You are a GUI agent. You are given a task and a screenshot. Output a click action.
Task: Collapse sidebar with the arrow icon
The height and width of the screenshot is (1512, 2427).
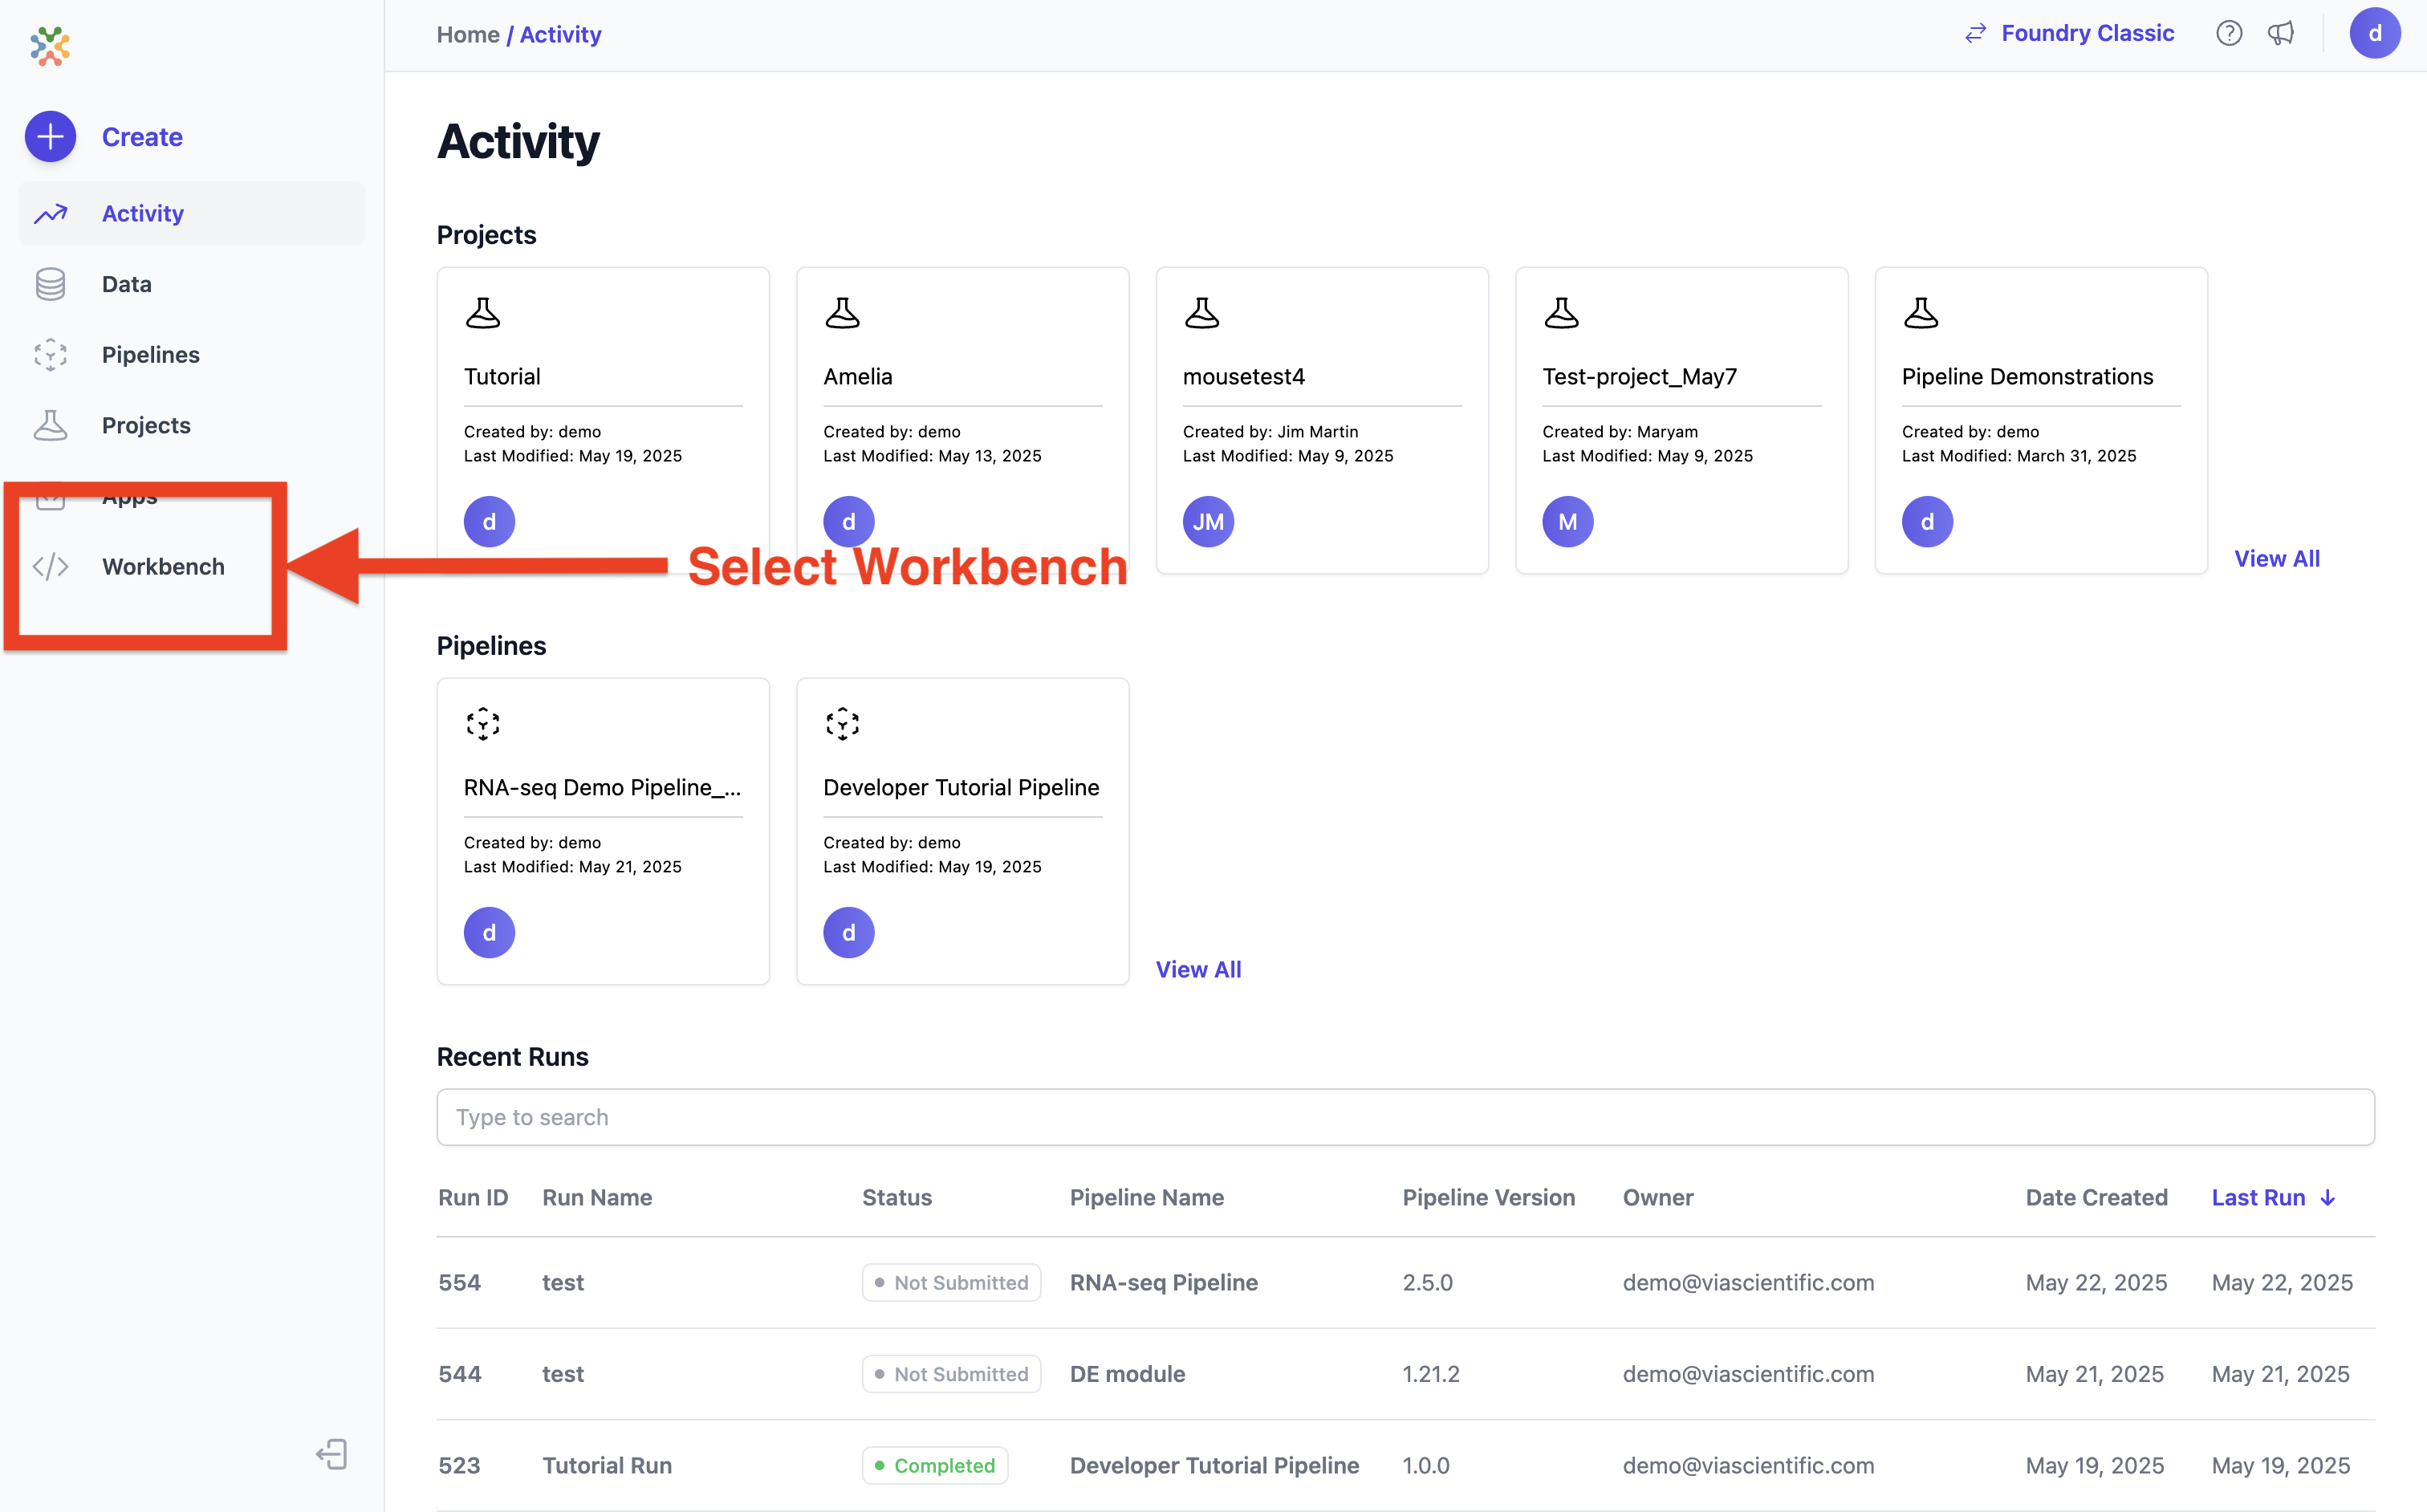(332, 1454)
